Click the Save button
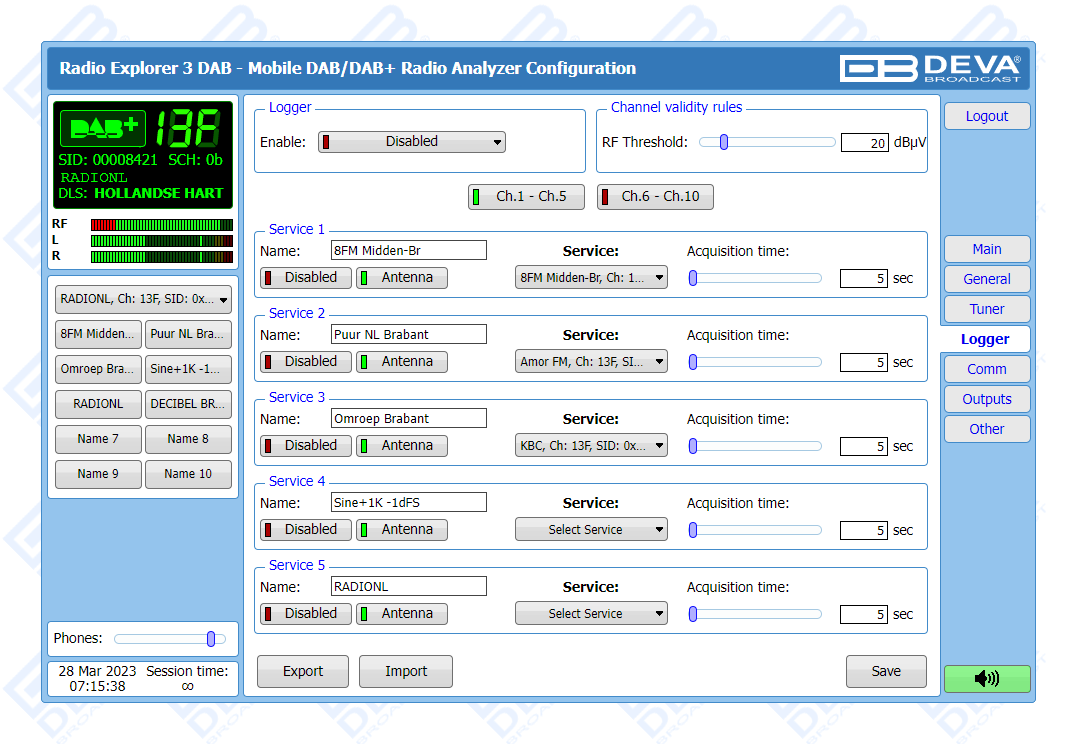Viewport: 1077px width, 744px height. click(885, 672)
